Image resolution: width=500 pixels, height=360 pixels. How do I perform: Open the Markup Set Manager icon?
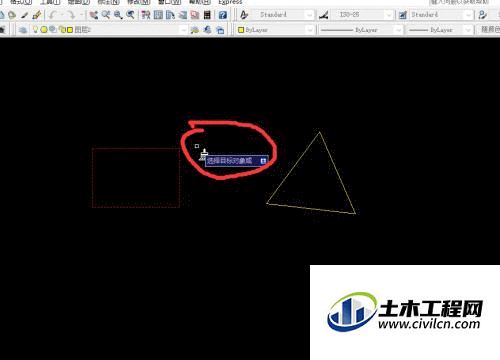pos(195,15)
